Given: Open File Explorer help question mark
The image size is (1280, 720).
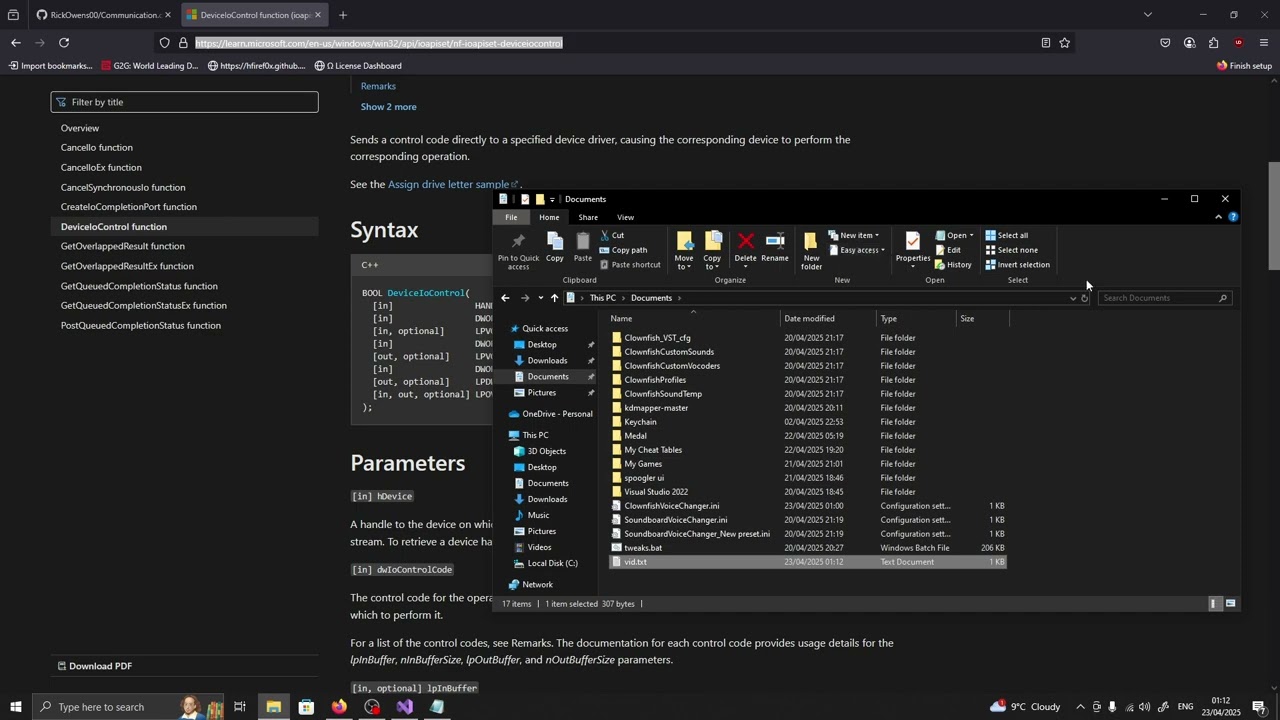Looking at the screenshot, I should [1233, 217].
